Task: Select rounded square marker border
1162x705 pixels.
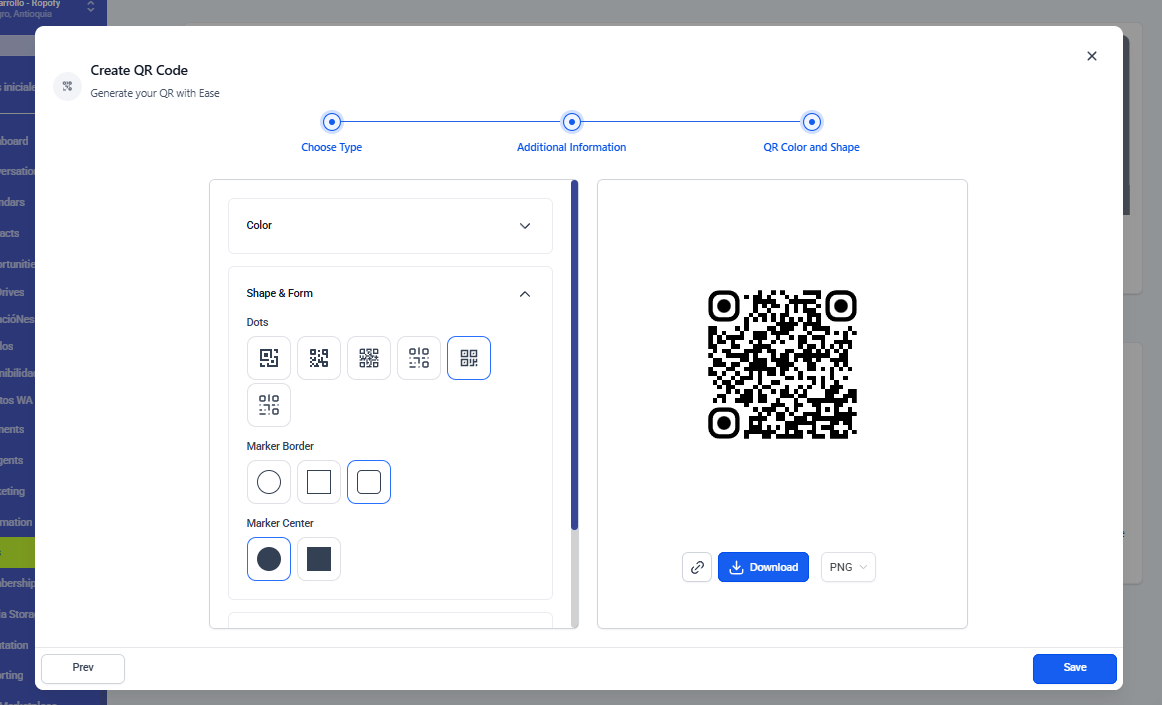Action: tap(369, 482)
